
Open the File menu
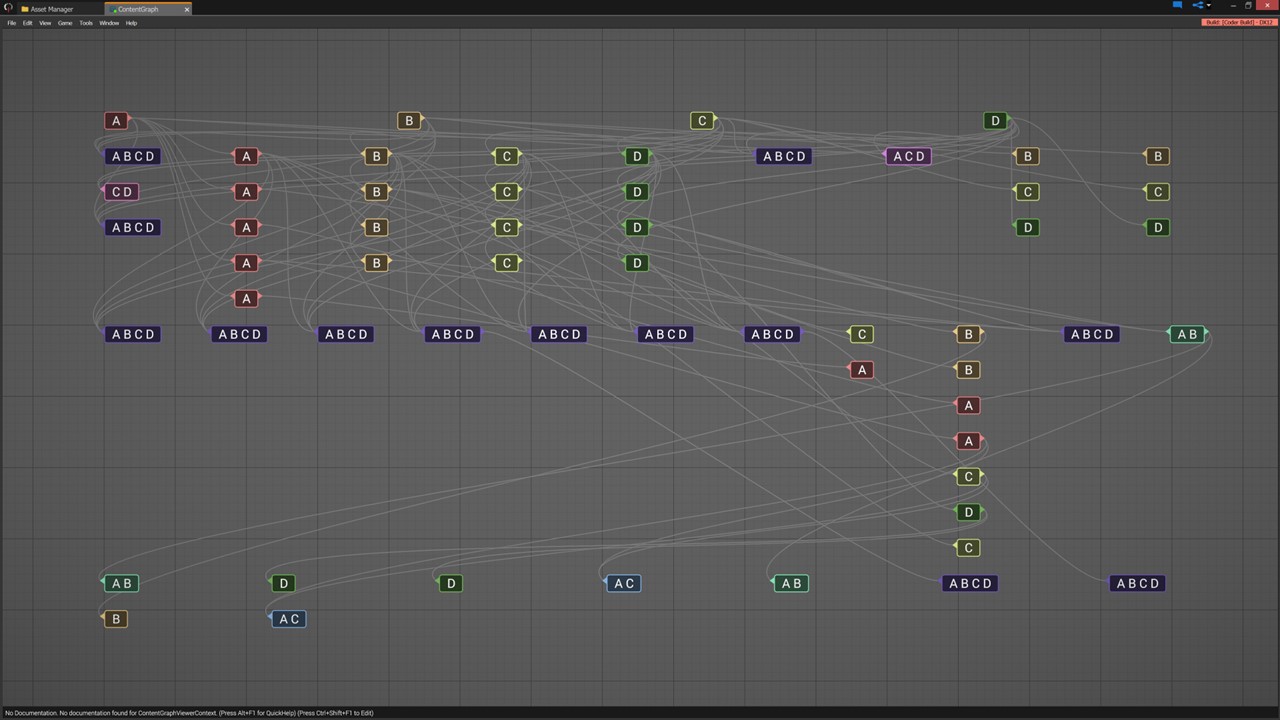(12, 23)
